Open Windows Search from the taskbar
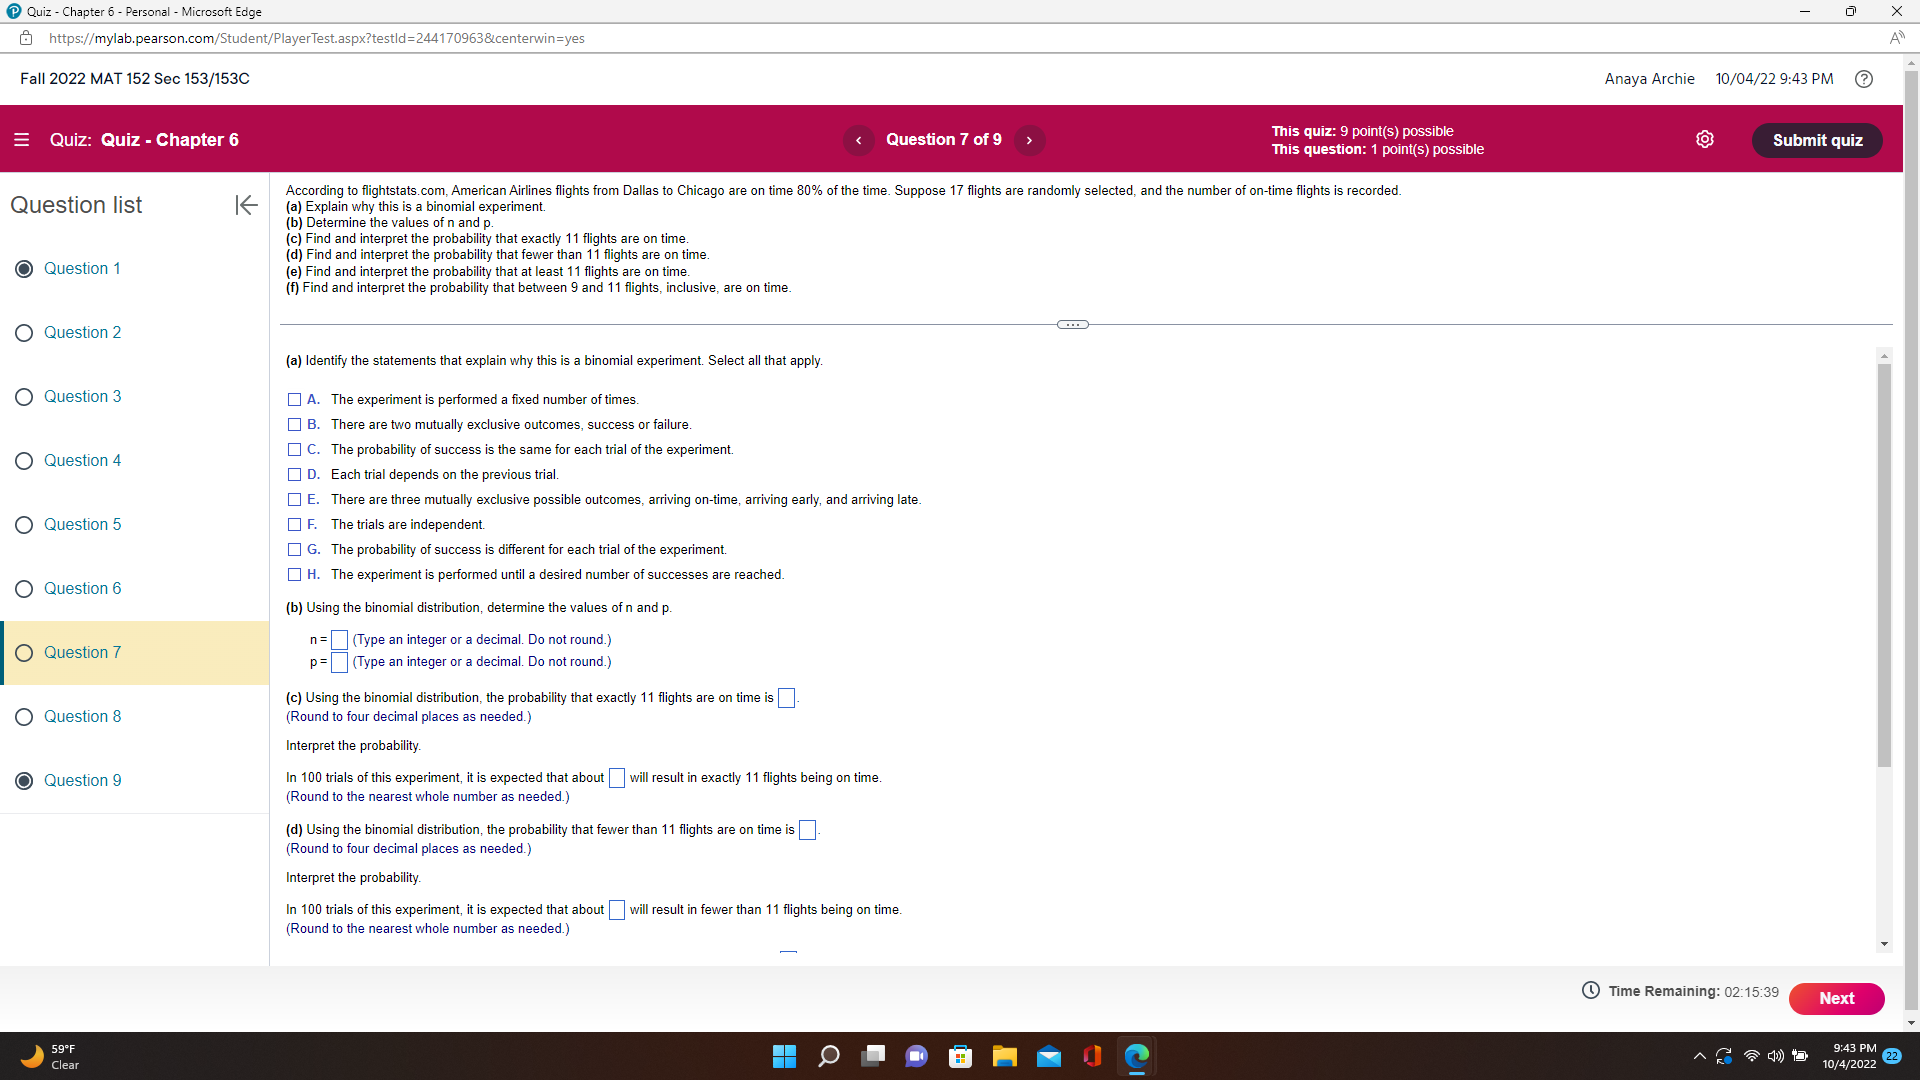 point(829,1056)
